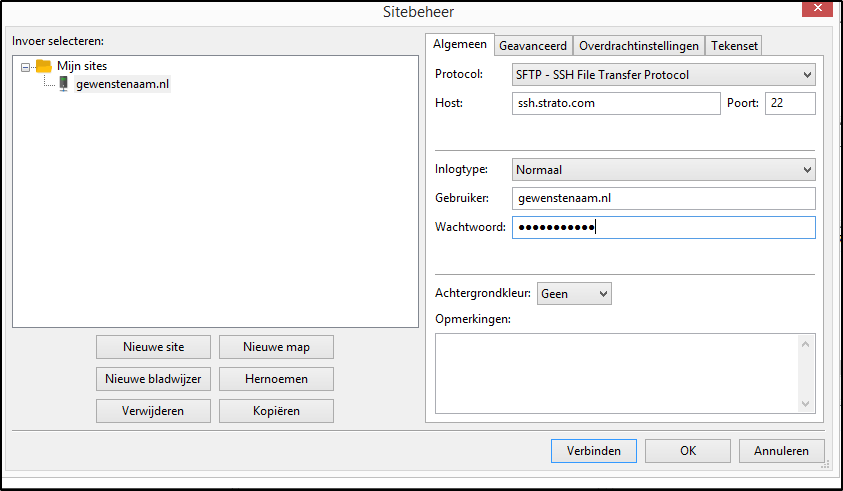Click the Gebruiker text field
Screen dimensions: 843x491
pyautogui.click(x=663, y=199)
